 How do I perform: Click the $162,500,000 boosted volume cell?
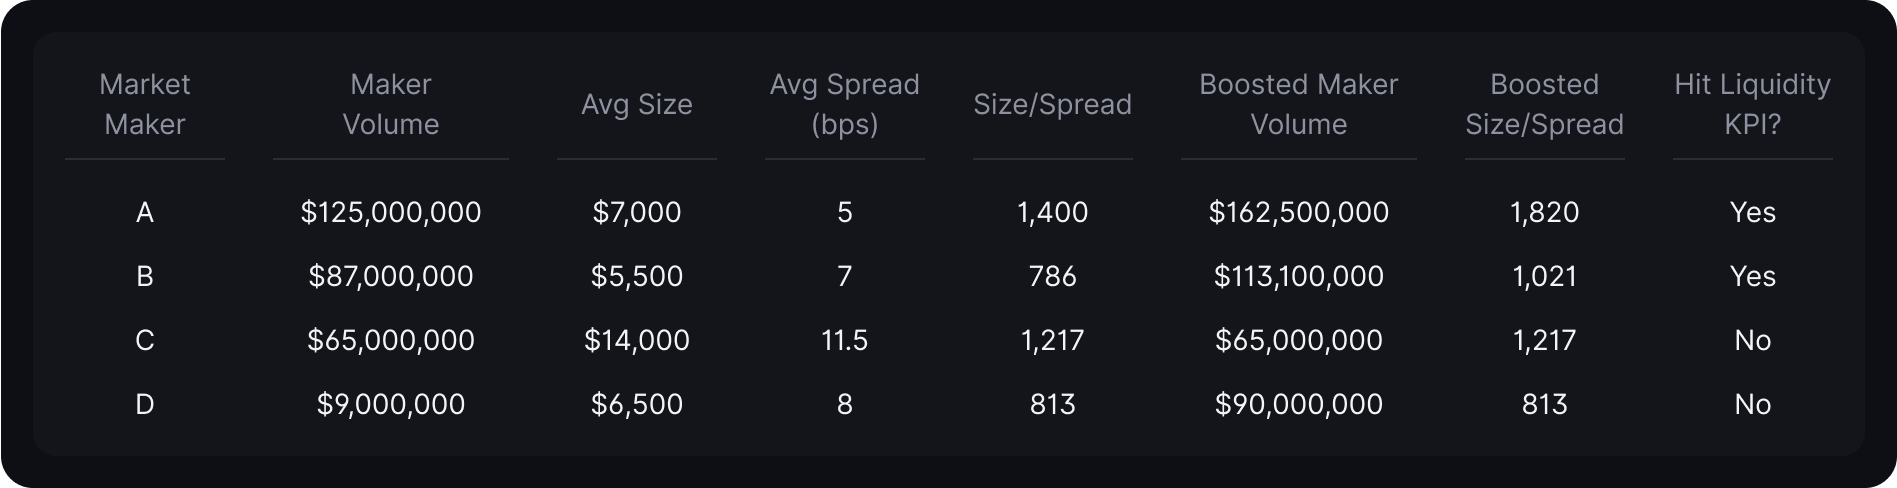tap(1298, 212)
